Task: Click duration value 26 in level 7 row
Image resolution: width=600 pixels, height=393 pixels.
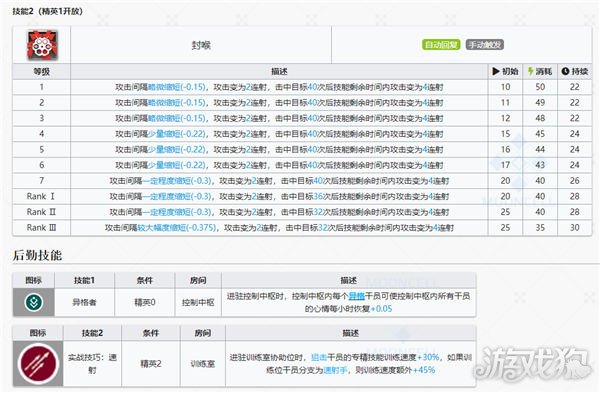Action: click(575, 181)
